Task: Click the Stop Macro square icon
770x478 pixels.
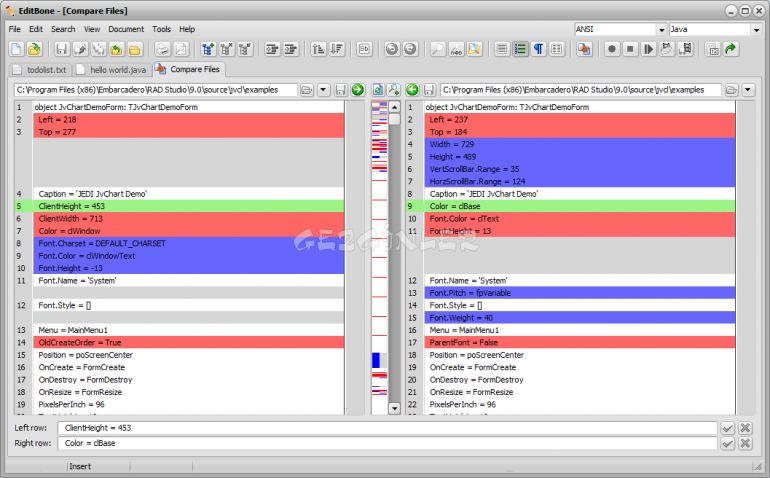Action: coord(630,49)
